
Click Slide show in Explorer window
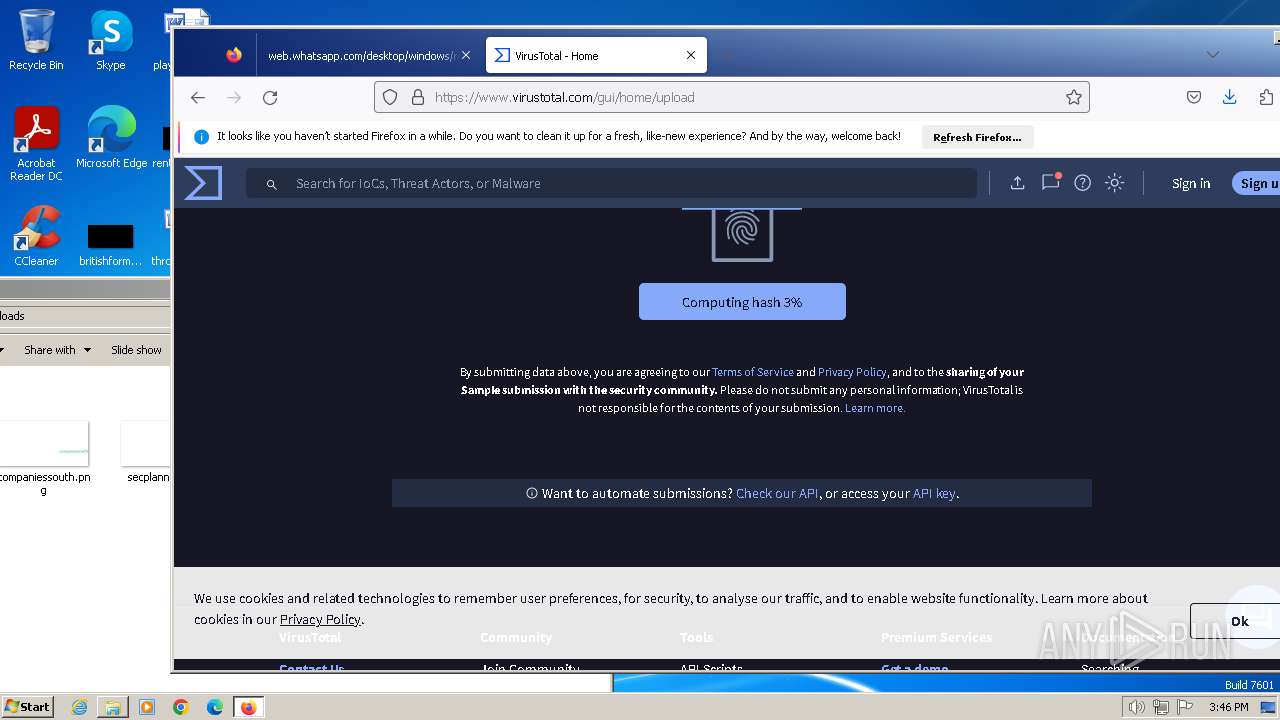point(136,350)
